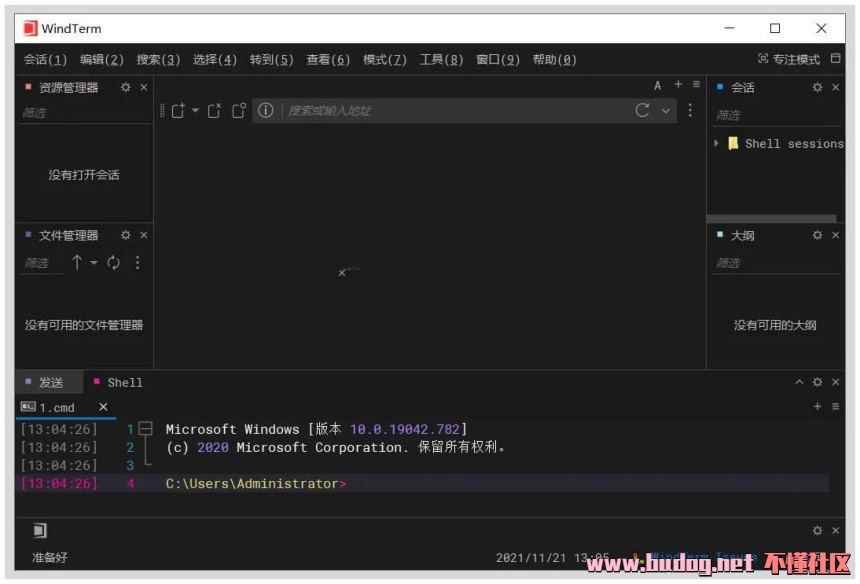This screenshot has height=584, width=860.
Task: Click the duplicate session toolbar icon
Action: [239, 111]
